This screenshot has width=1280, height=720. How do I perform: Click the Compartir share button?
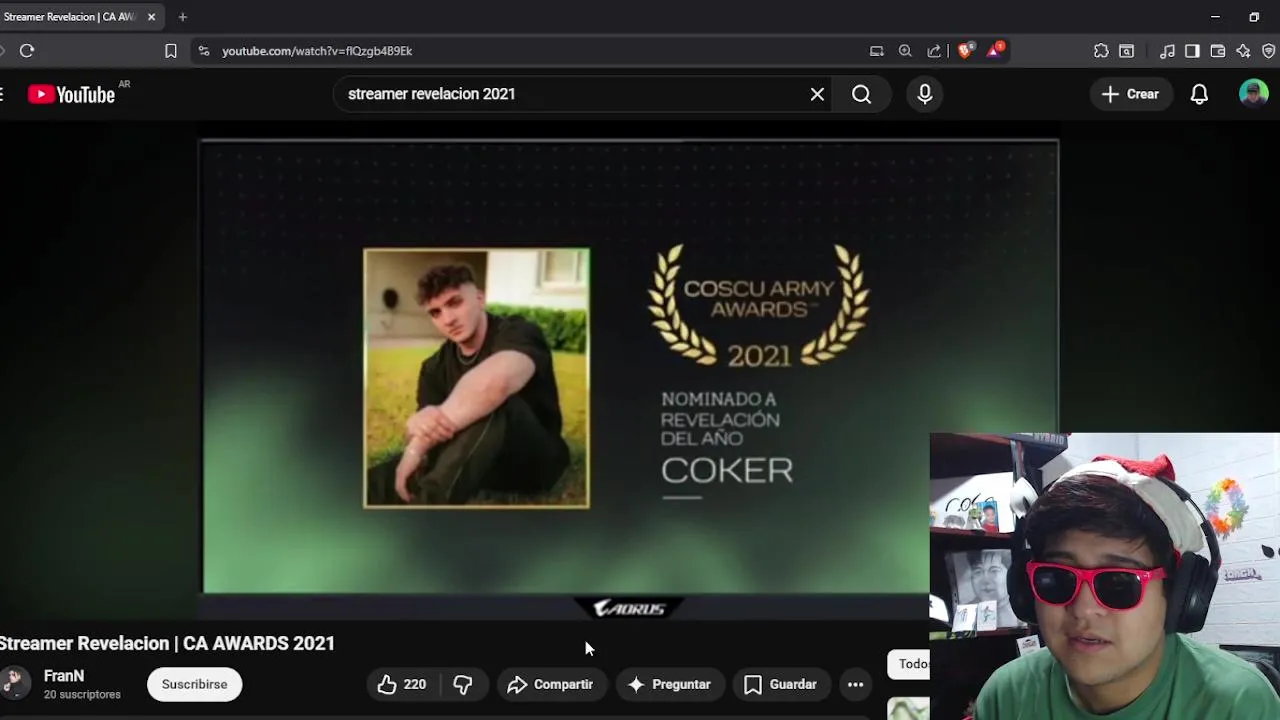(x=550, y=684)
